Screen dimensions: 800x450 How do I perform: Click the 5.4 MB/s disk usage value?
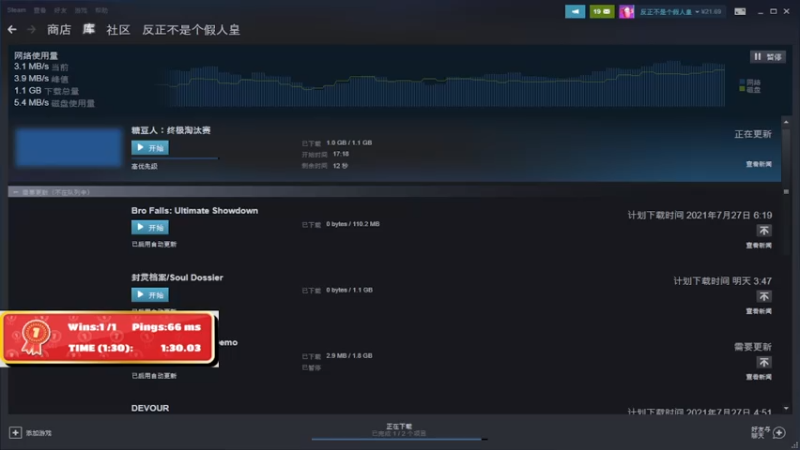click(31, 103)
